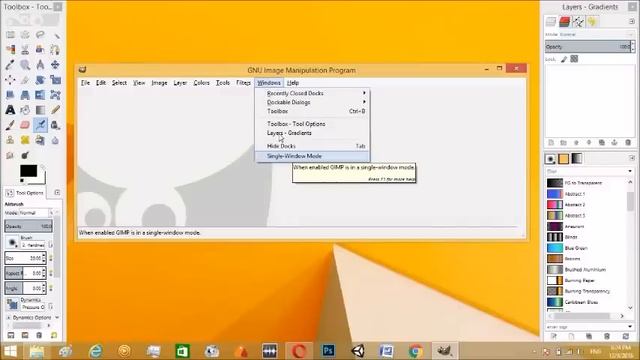Select the Rectangle Select tool

[x=10, y=35]
